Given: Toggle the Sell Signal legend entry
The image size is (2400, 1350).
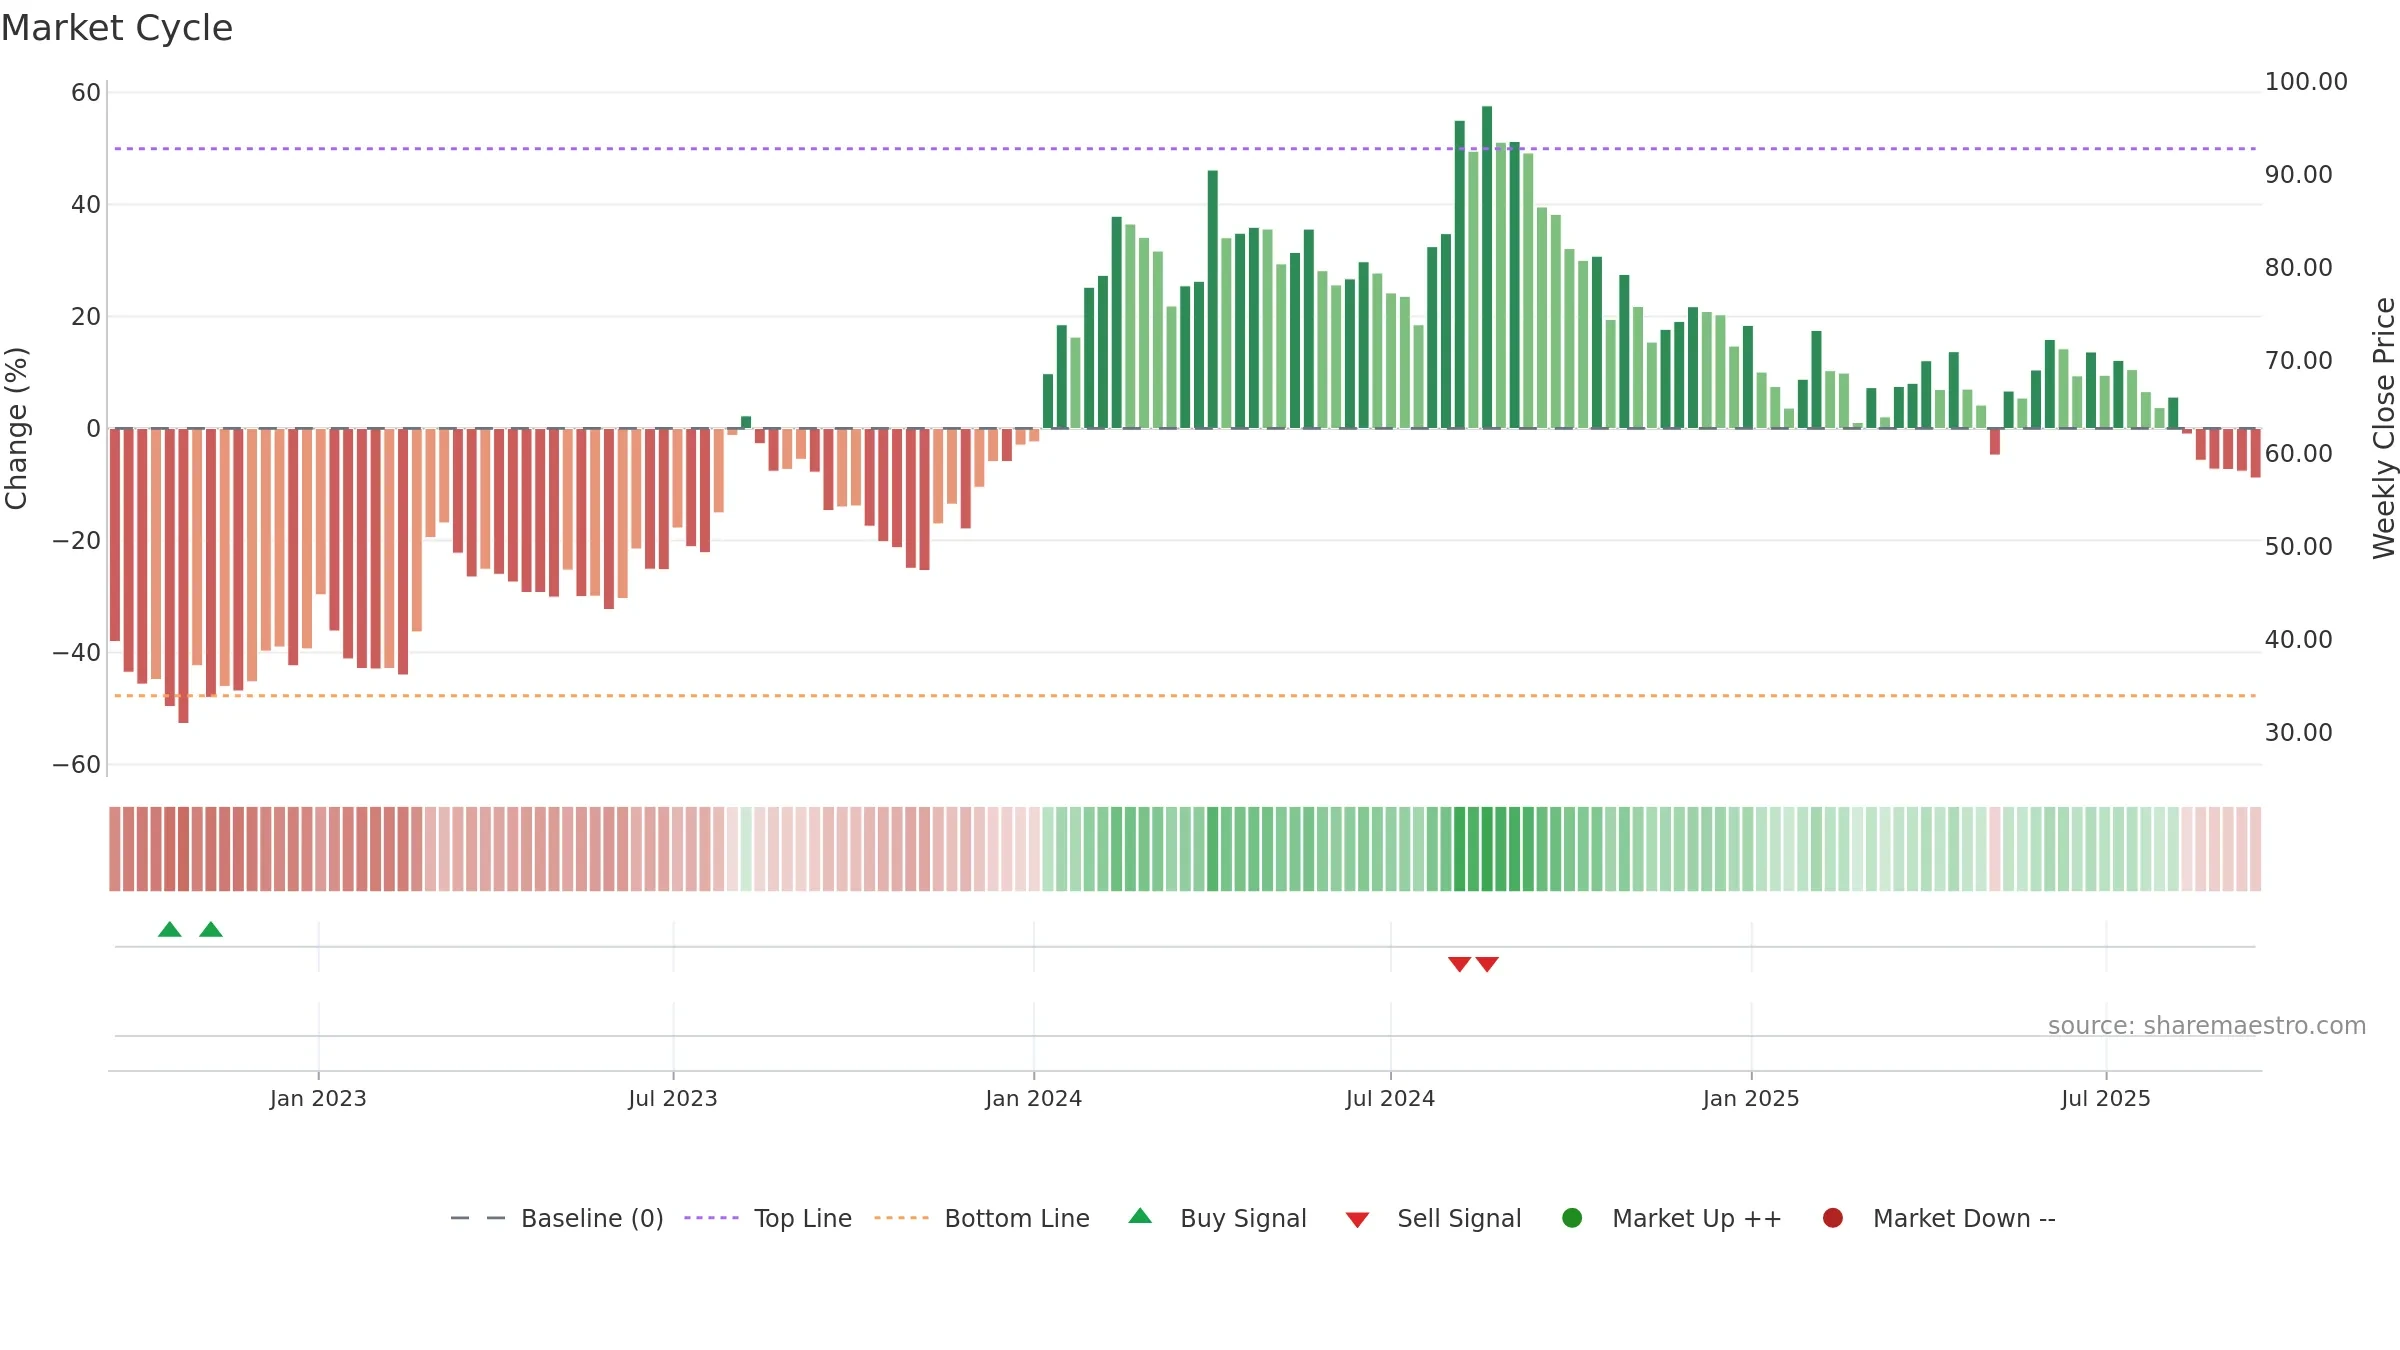Looking at the screenshot, I should click(x=1433, y=1218).
